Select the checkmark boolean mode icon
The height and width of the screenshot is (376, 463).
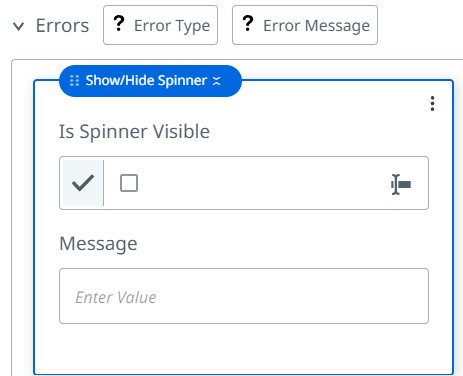(x=83, y=183)
